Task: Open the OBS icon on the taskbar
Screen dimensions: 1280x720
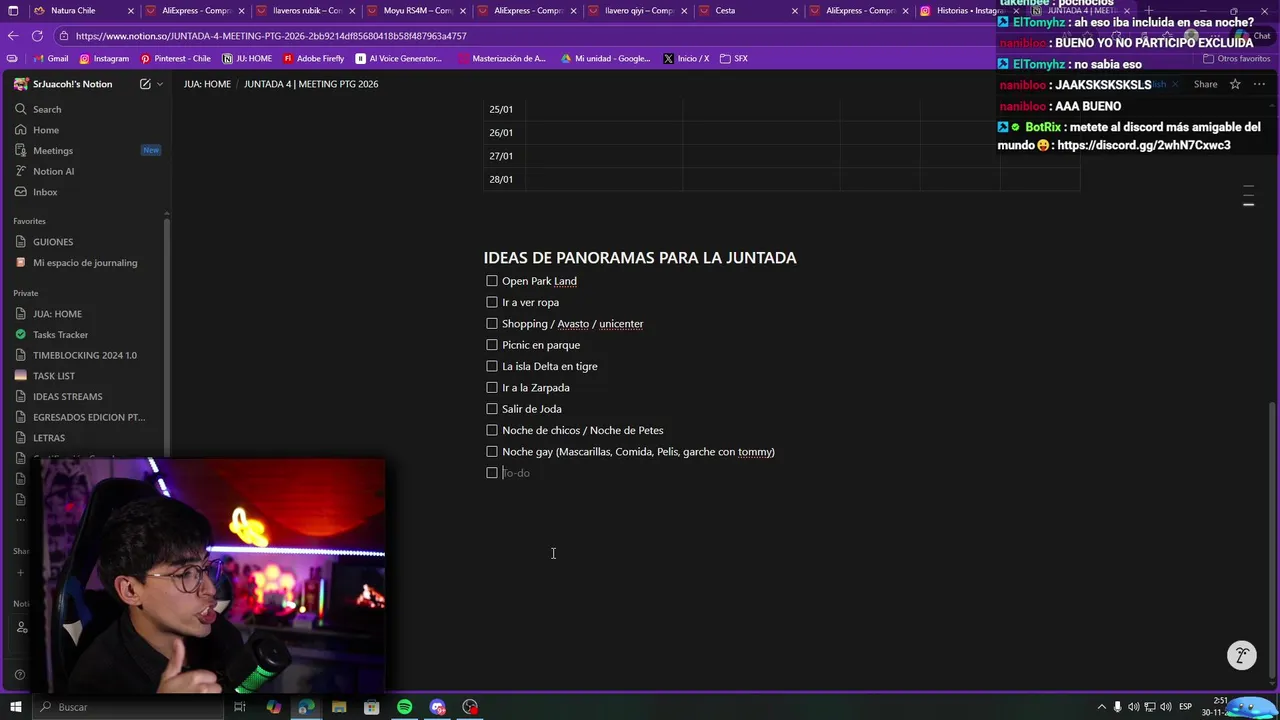Action: 470,707
